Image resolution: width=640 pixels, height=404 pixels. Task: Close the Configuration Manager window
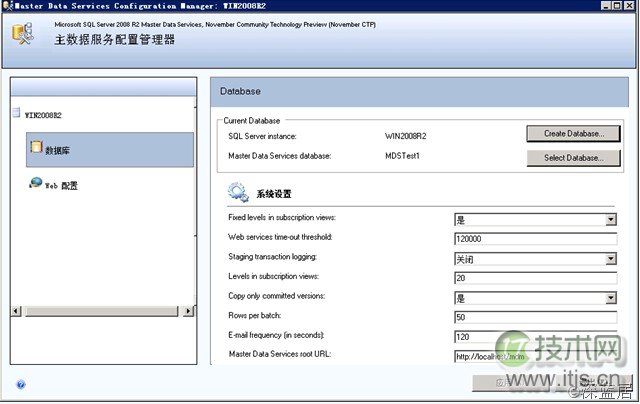tap(628, 5)
